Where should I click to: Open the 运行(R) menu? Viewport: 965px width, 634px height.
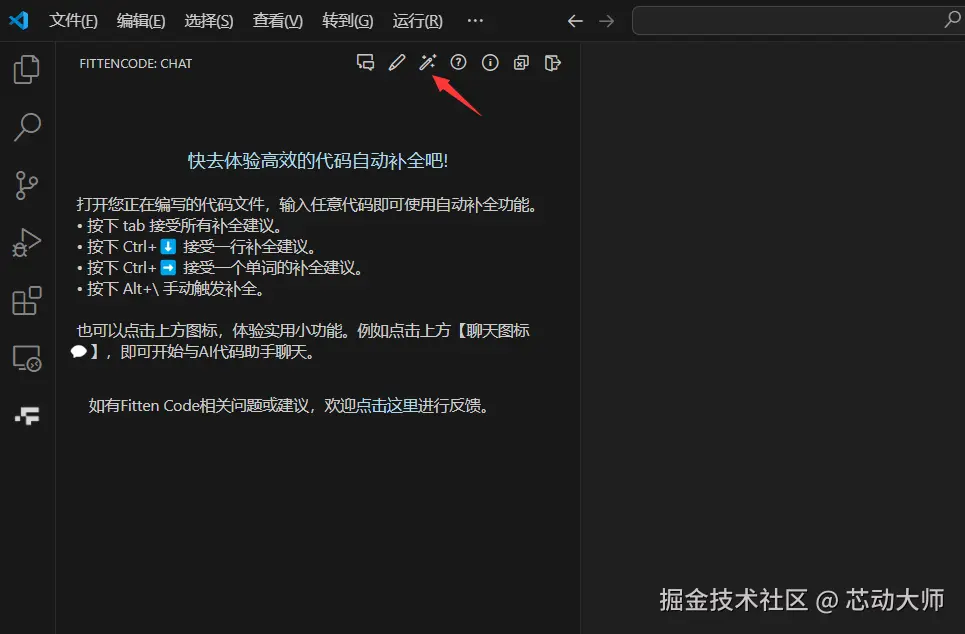(x=417, y=21)
